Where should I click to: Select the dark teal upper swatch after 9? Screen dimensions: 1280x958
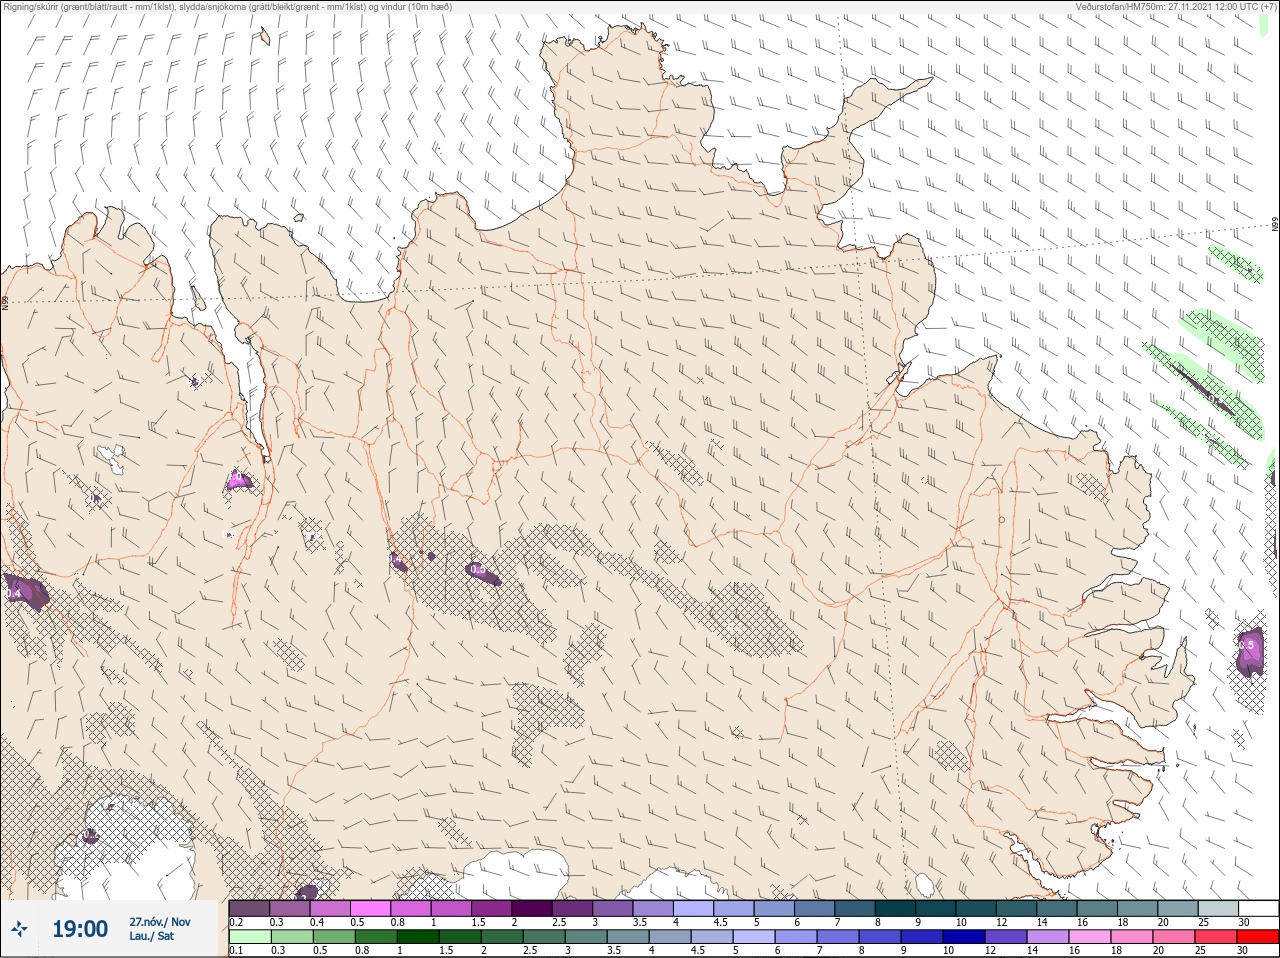(936, 908)
